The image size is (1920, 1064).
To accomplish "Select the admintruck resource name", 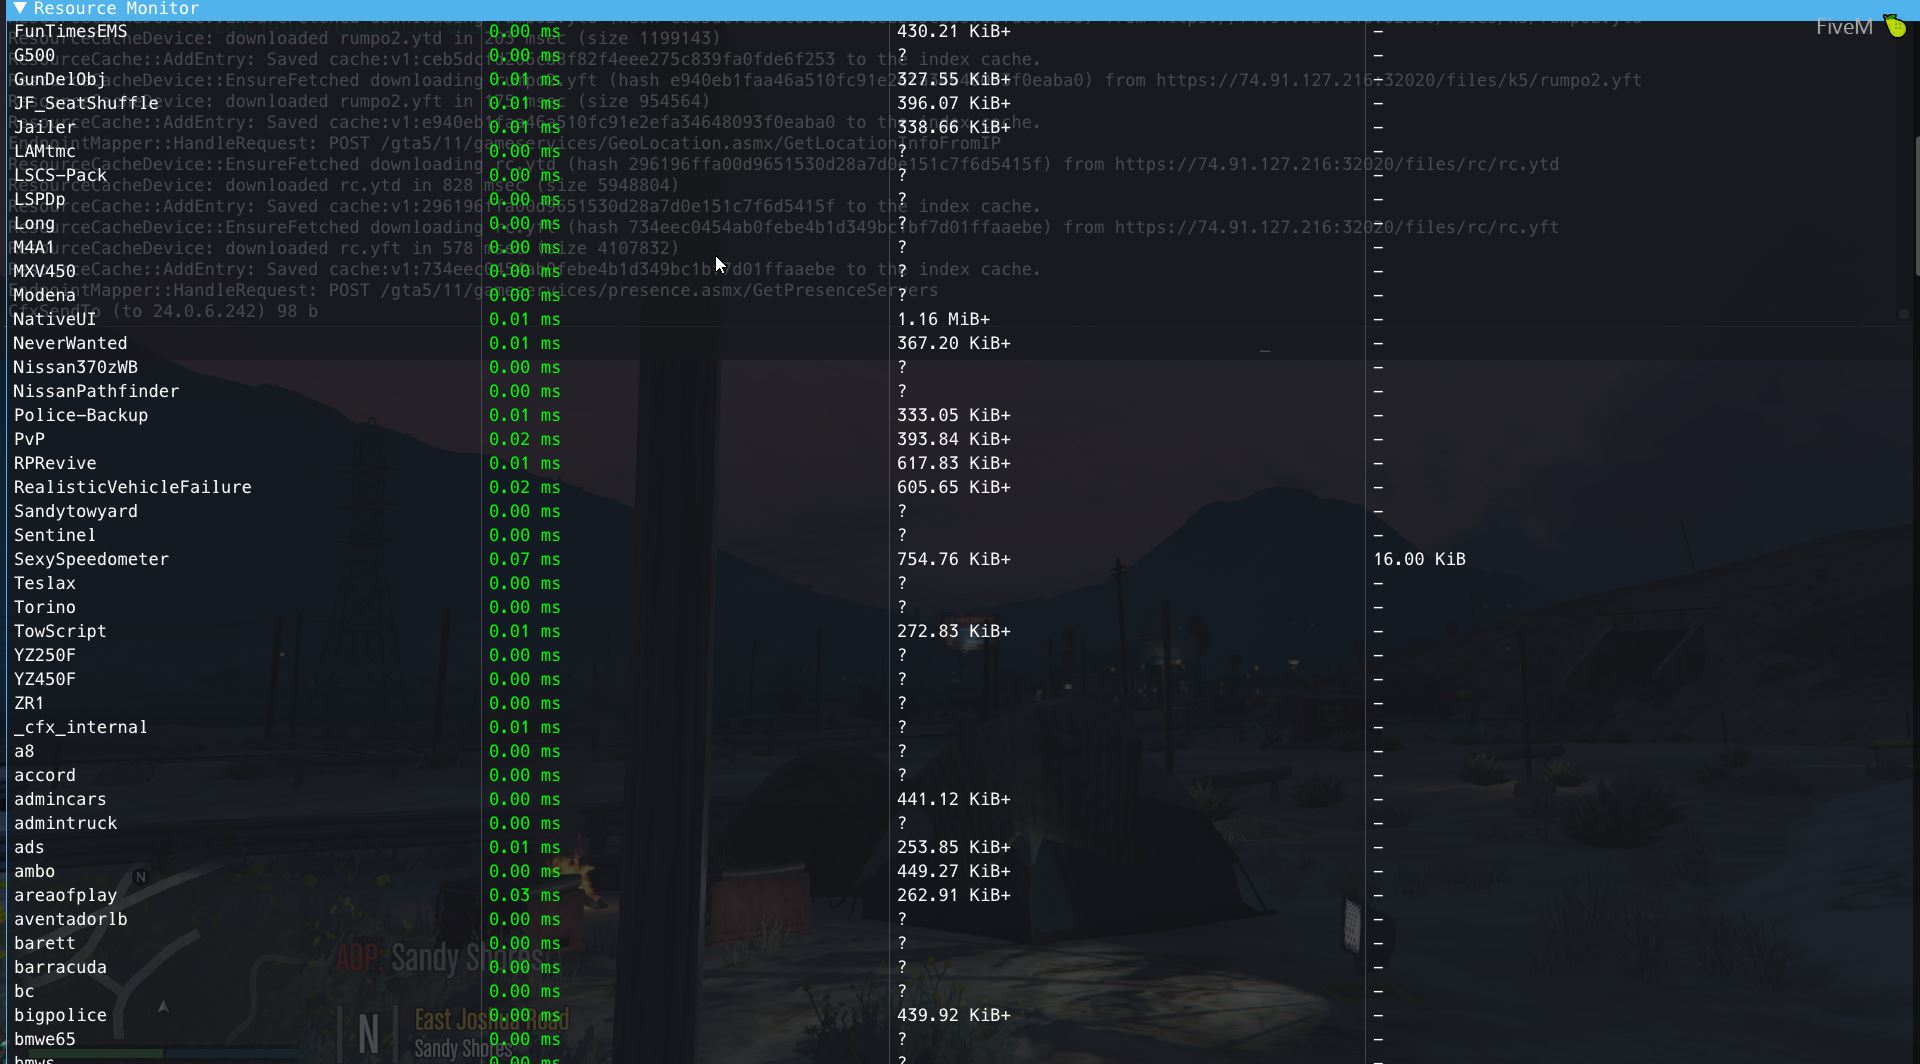I will point(65,823).
